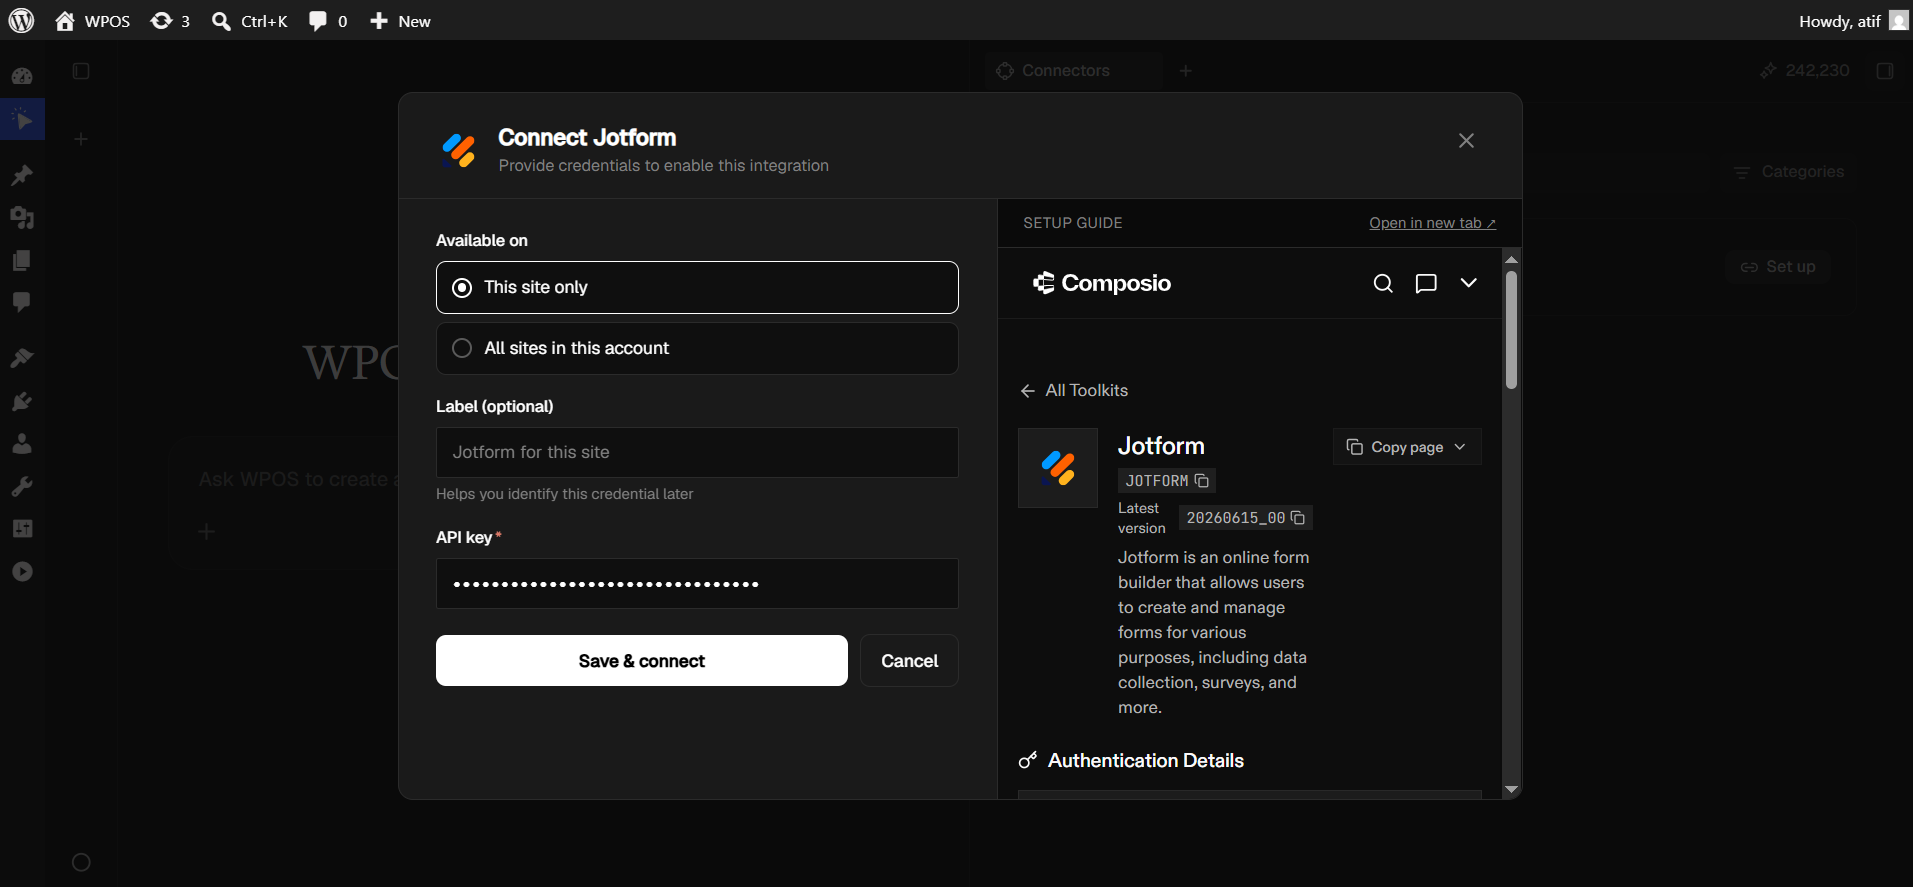Image resolution: width=1913 pixels, height=887 pixels.
Task: Click the API key input field
Action: coord(697,583)
